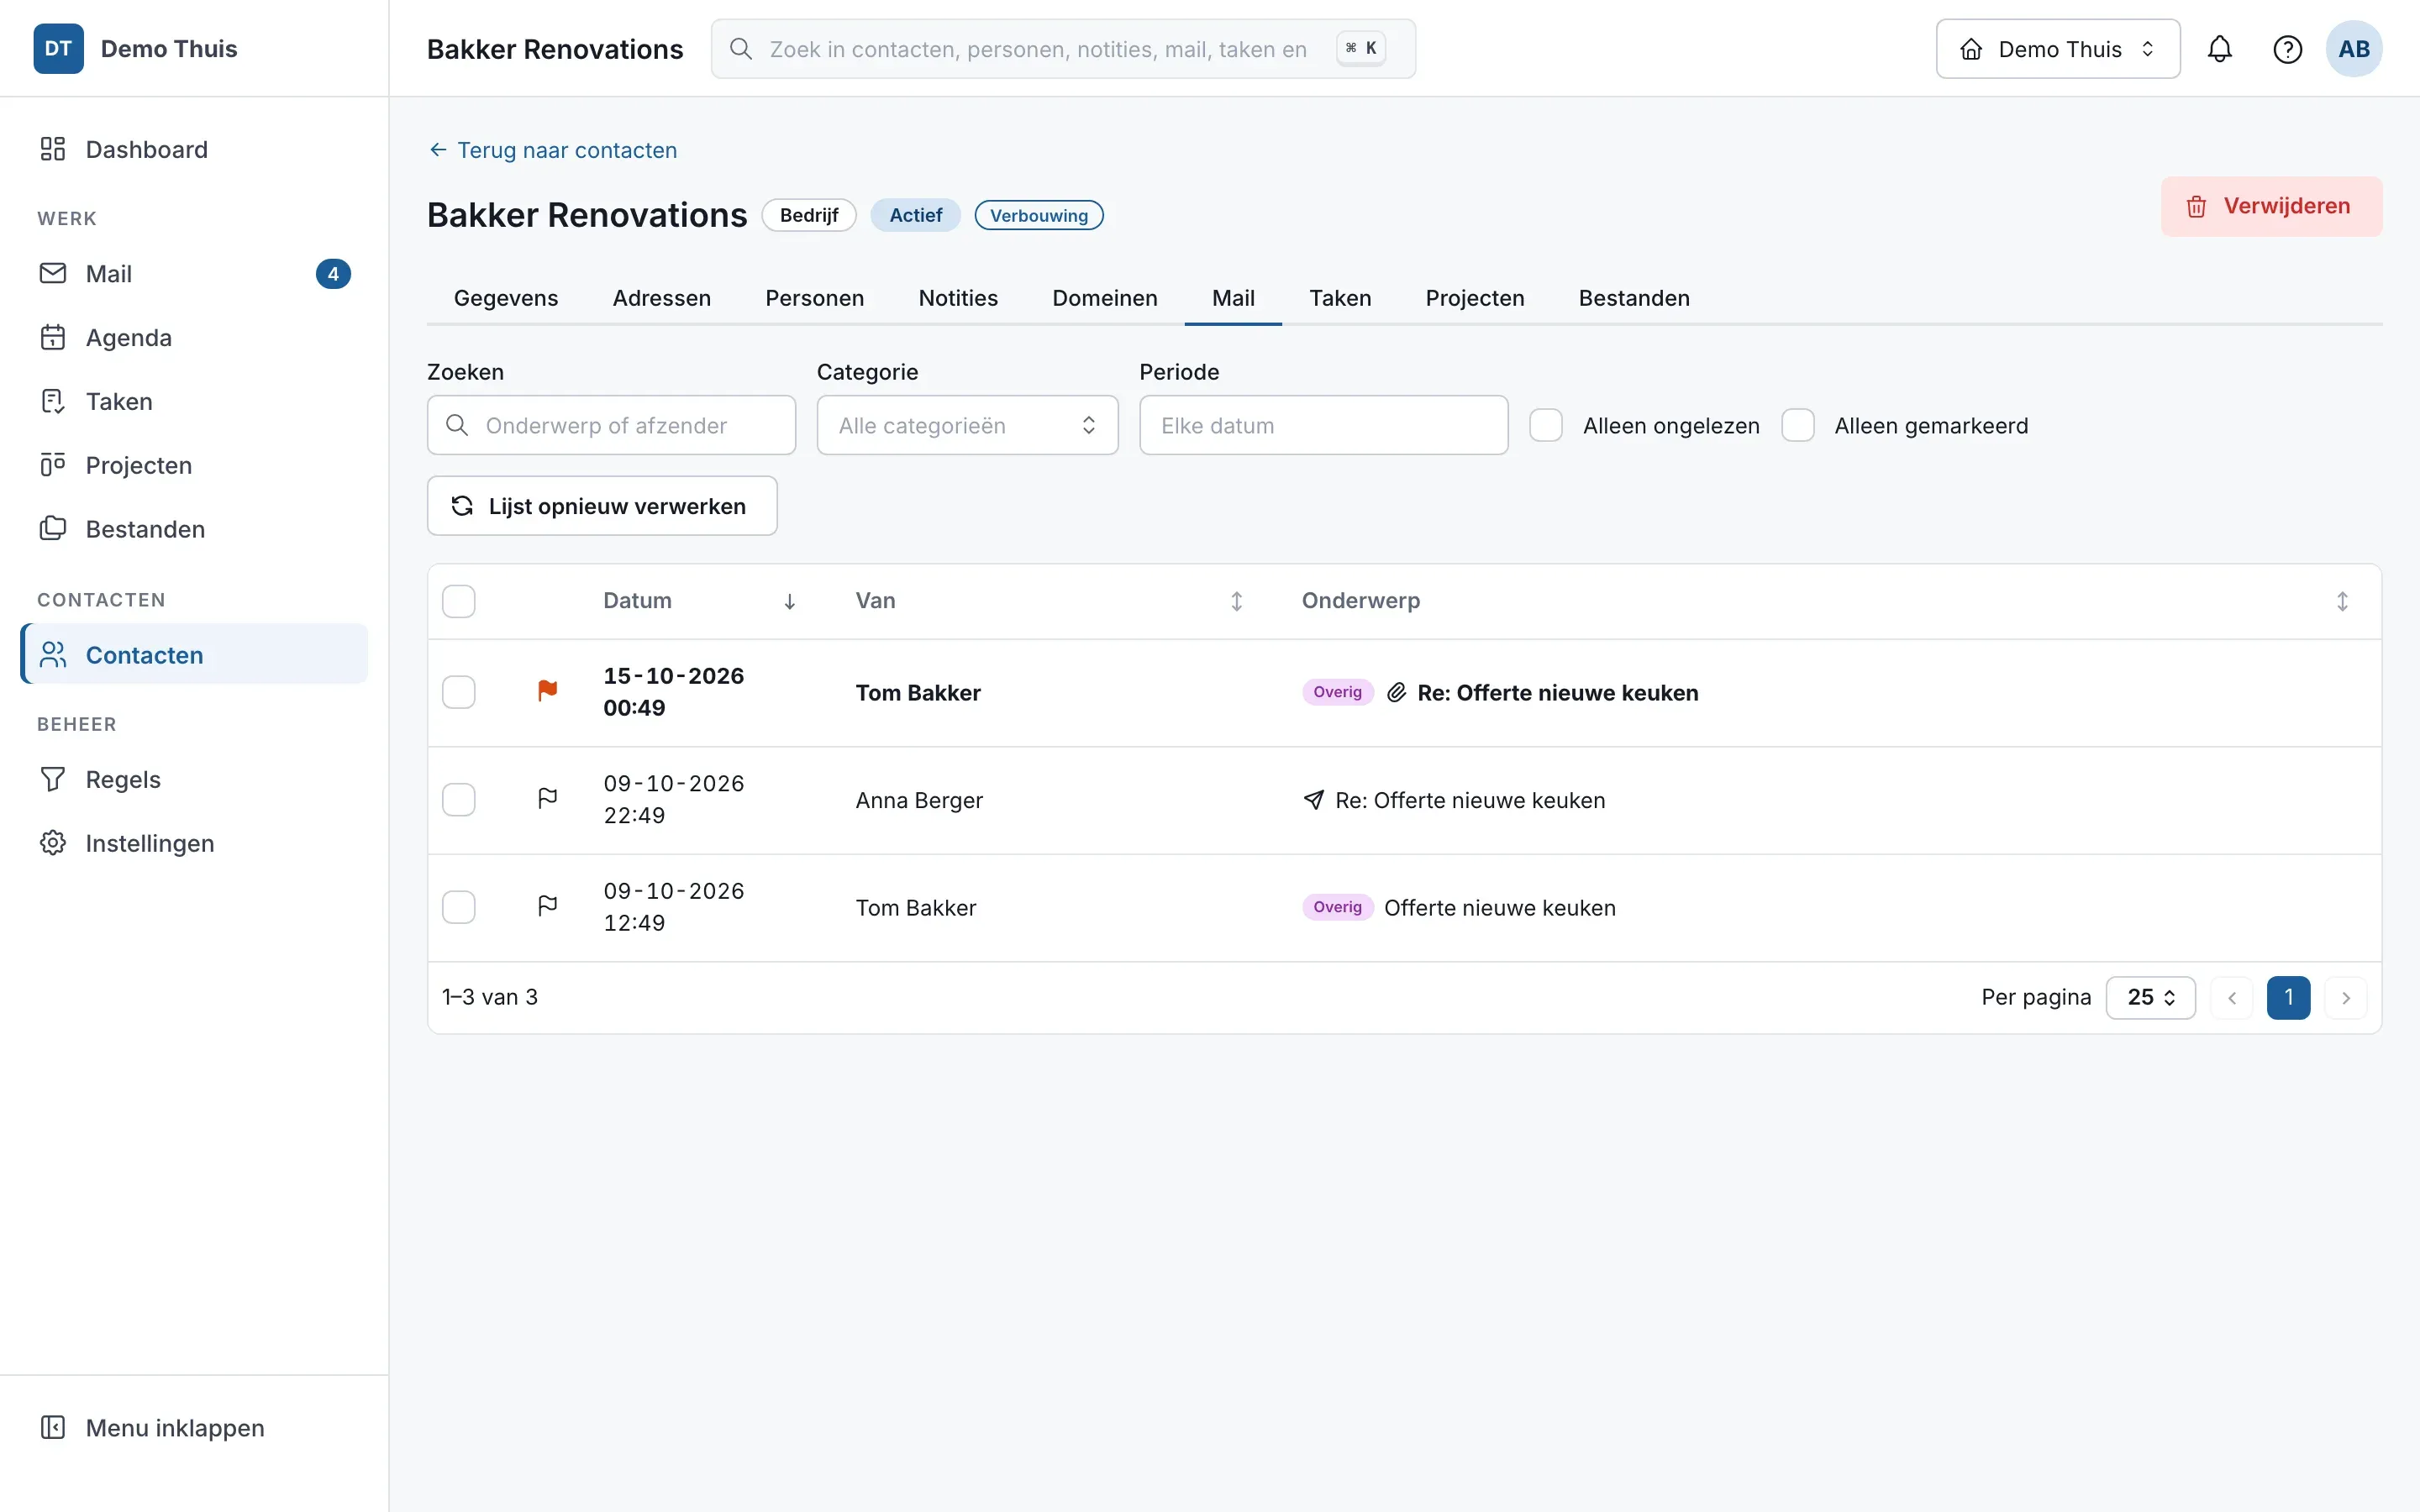
Task: Click the sent paper-plane icon
Action: click(x=1313, y=800)
